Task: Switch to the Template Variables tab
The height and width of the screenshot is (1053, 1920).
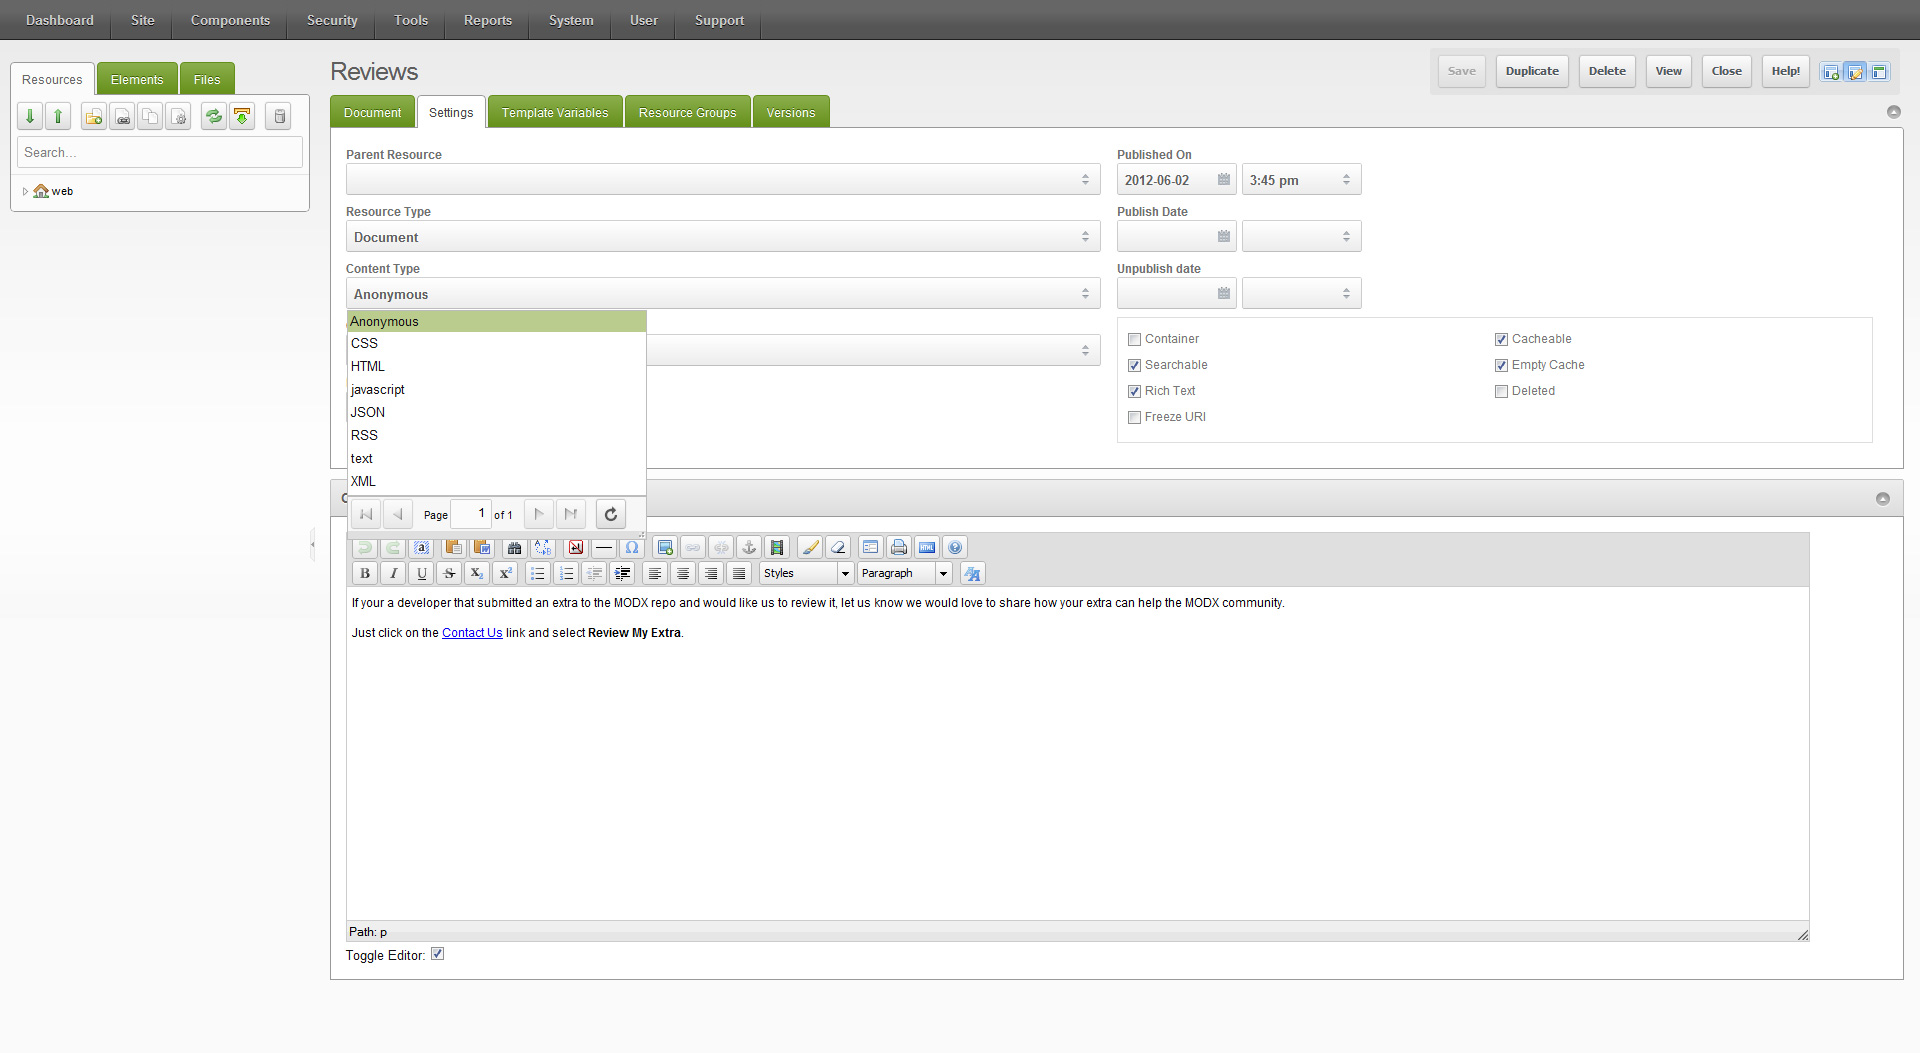Action: pyautogui.click(x=555, y=112)
